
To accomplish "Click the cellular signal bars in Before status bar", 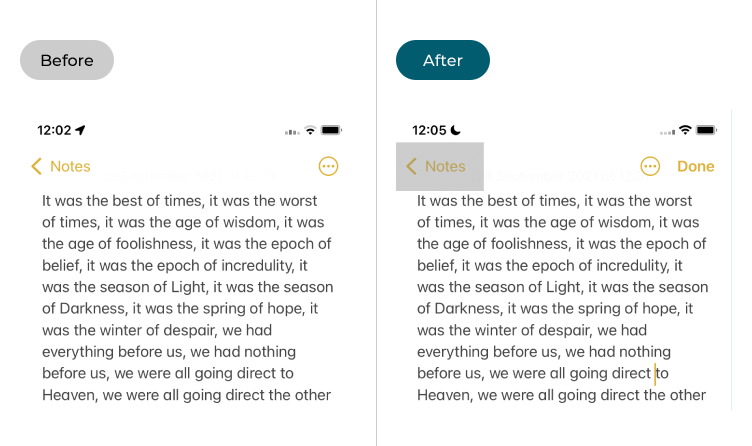I will coord(292,132).
